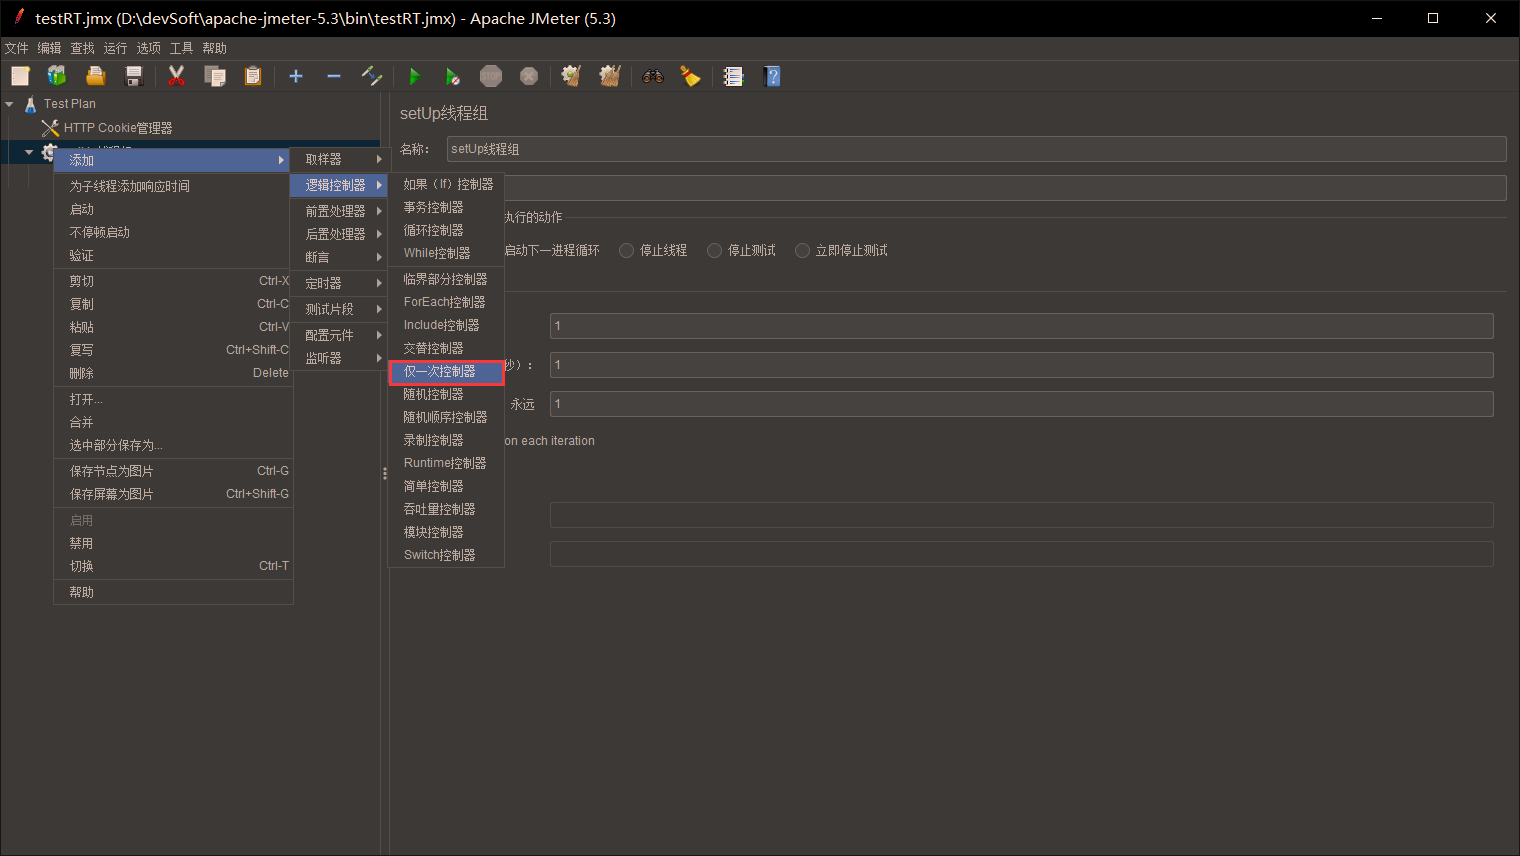Select the 停止线程 radio button
Screen dimensions: 1520x856
pos(628,250)
